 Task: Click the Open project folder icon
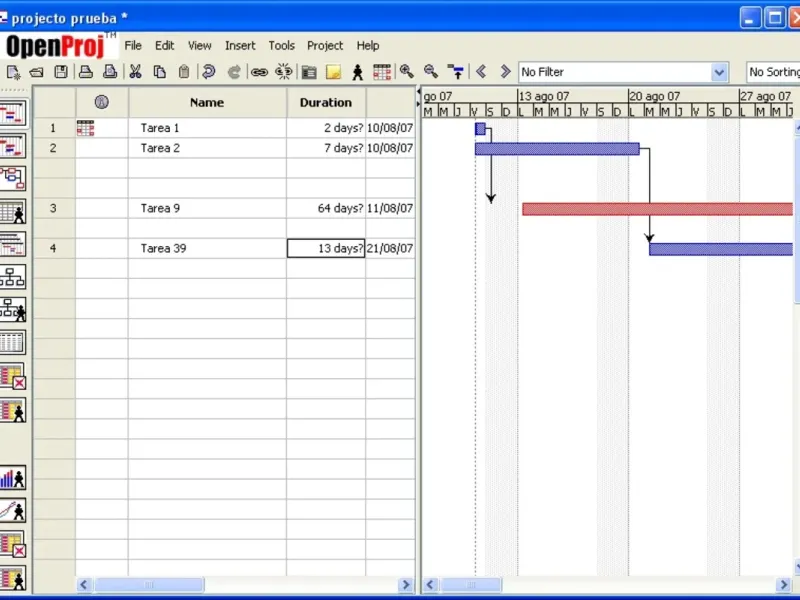[37, 72]
